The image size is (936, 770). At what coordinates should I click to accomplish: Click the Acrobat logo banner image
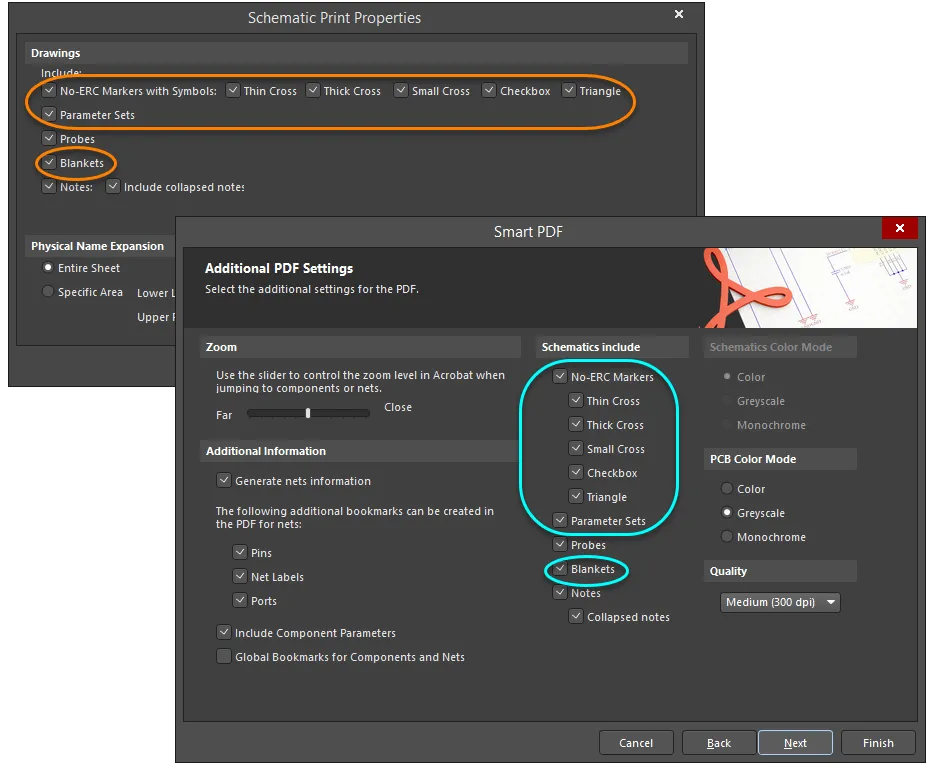coord(808,288)
